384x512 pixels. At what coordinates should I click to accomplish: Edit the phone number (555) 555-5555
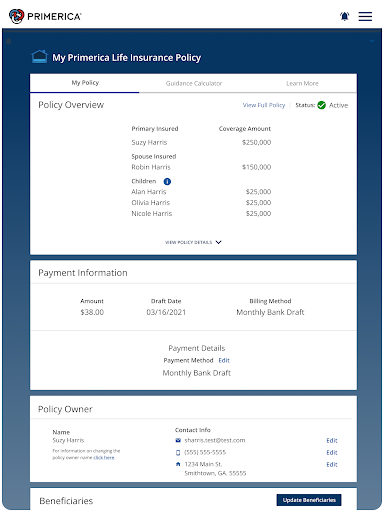tap(332, 452)
